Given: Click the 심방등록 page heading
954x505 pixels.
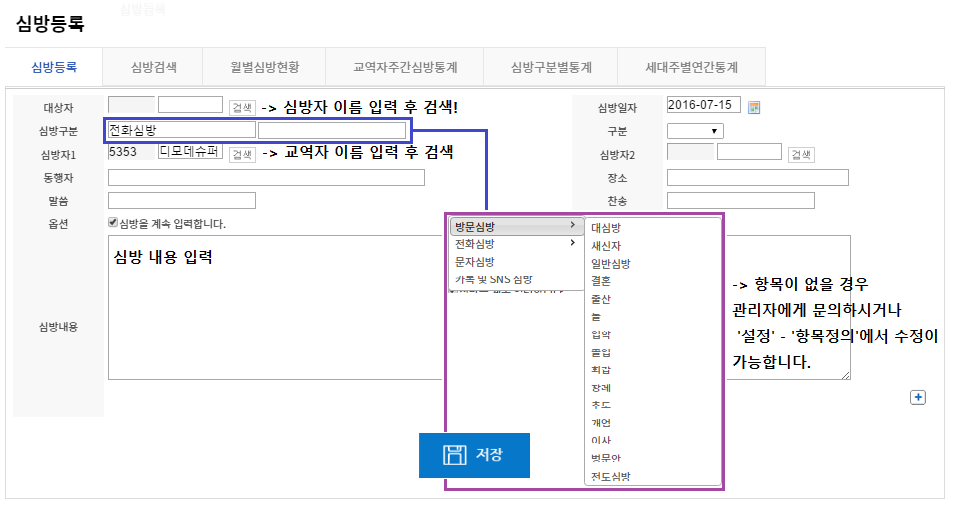Looking at the screenshot, I should pyautogui.click(x=50, y=24).
